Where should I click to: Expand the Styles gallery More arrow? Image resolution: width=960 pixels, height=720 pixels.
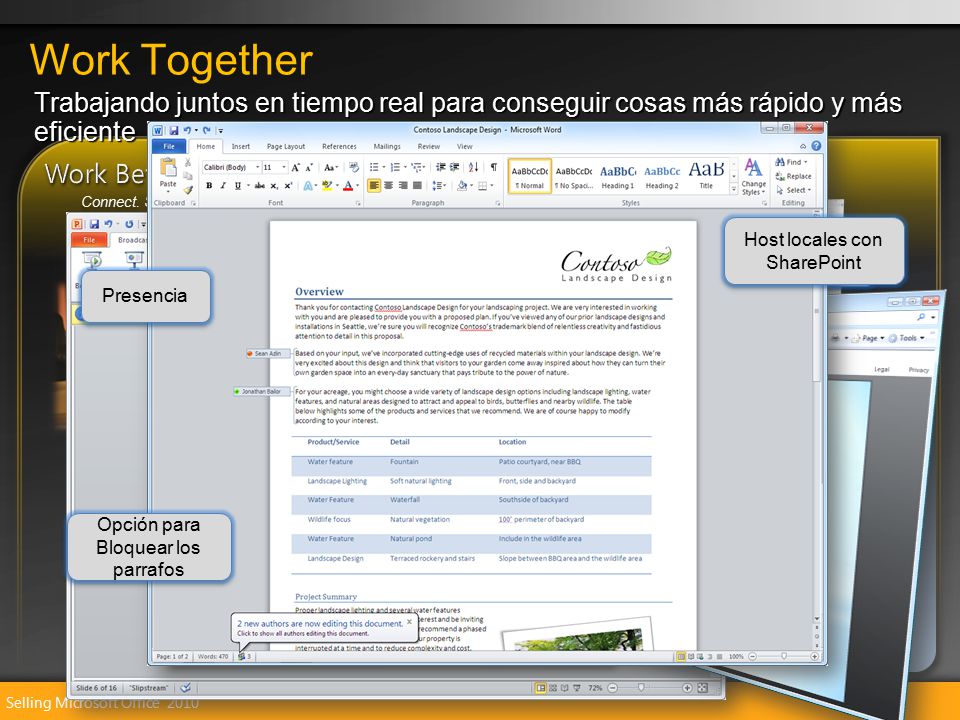pos(734,189)
